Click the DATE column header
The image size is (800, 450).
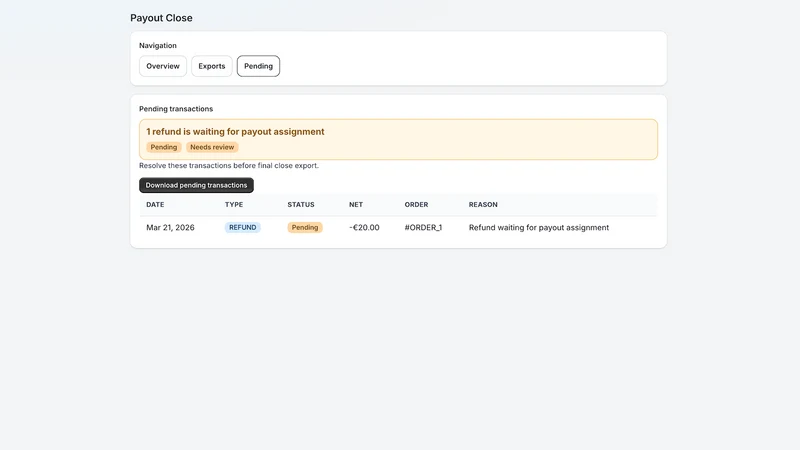(155, 205)
